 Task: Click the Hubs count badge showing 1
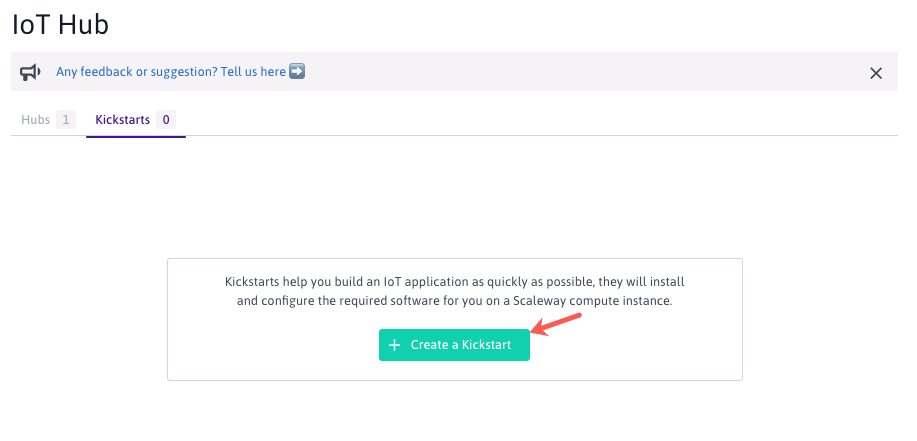66,120
